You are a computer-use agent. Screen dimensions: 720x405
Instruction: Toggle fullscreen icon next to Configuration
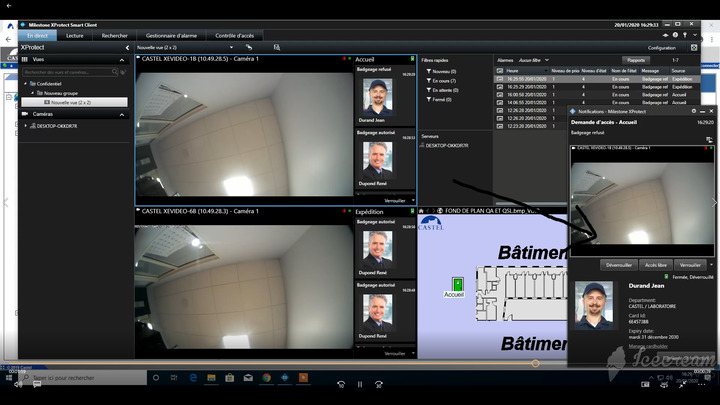(x=694, y=47)
